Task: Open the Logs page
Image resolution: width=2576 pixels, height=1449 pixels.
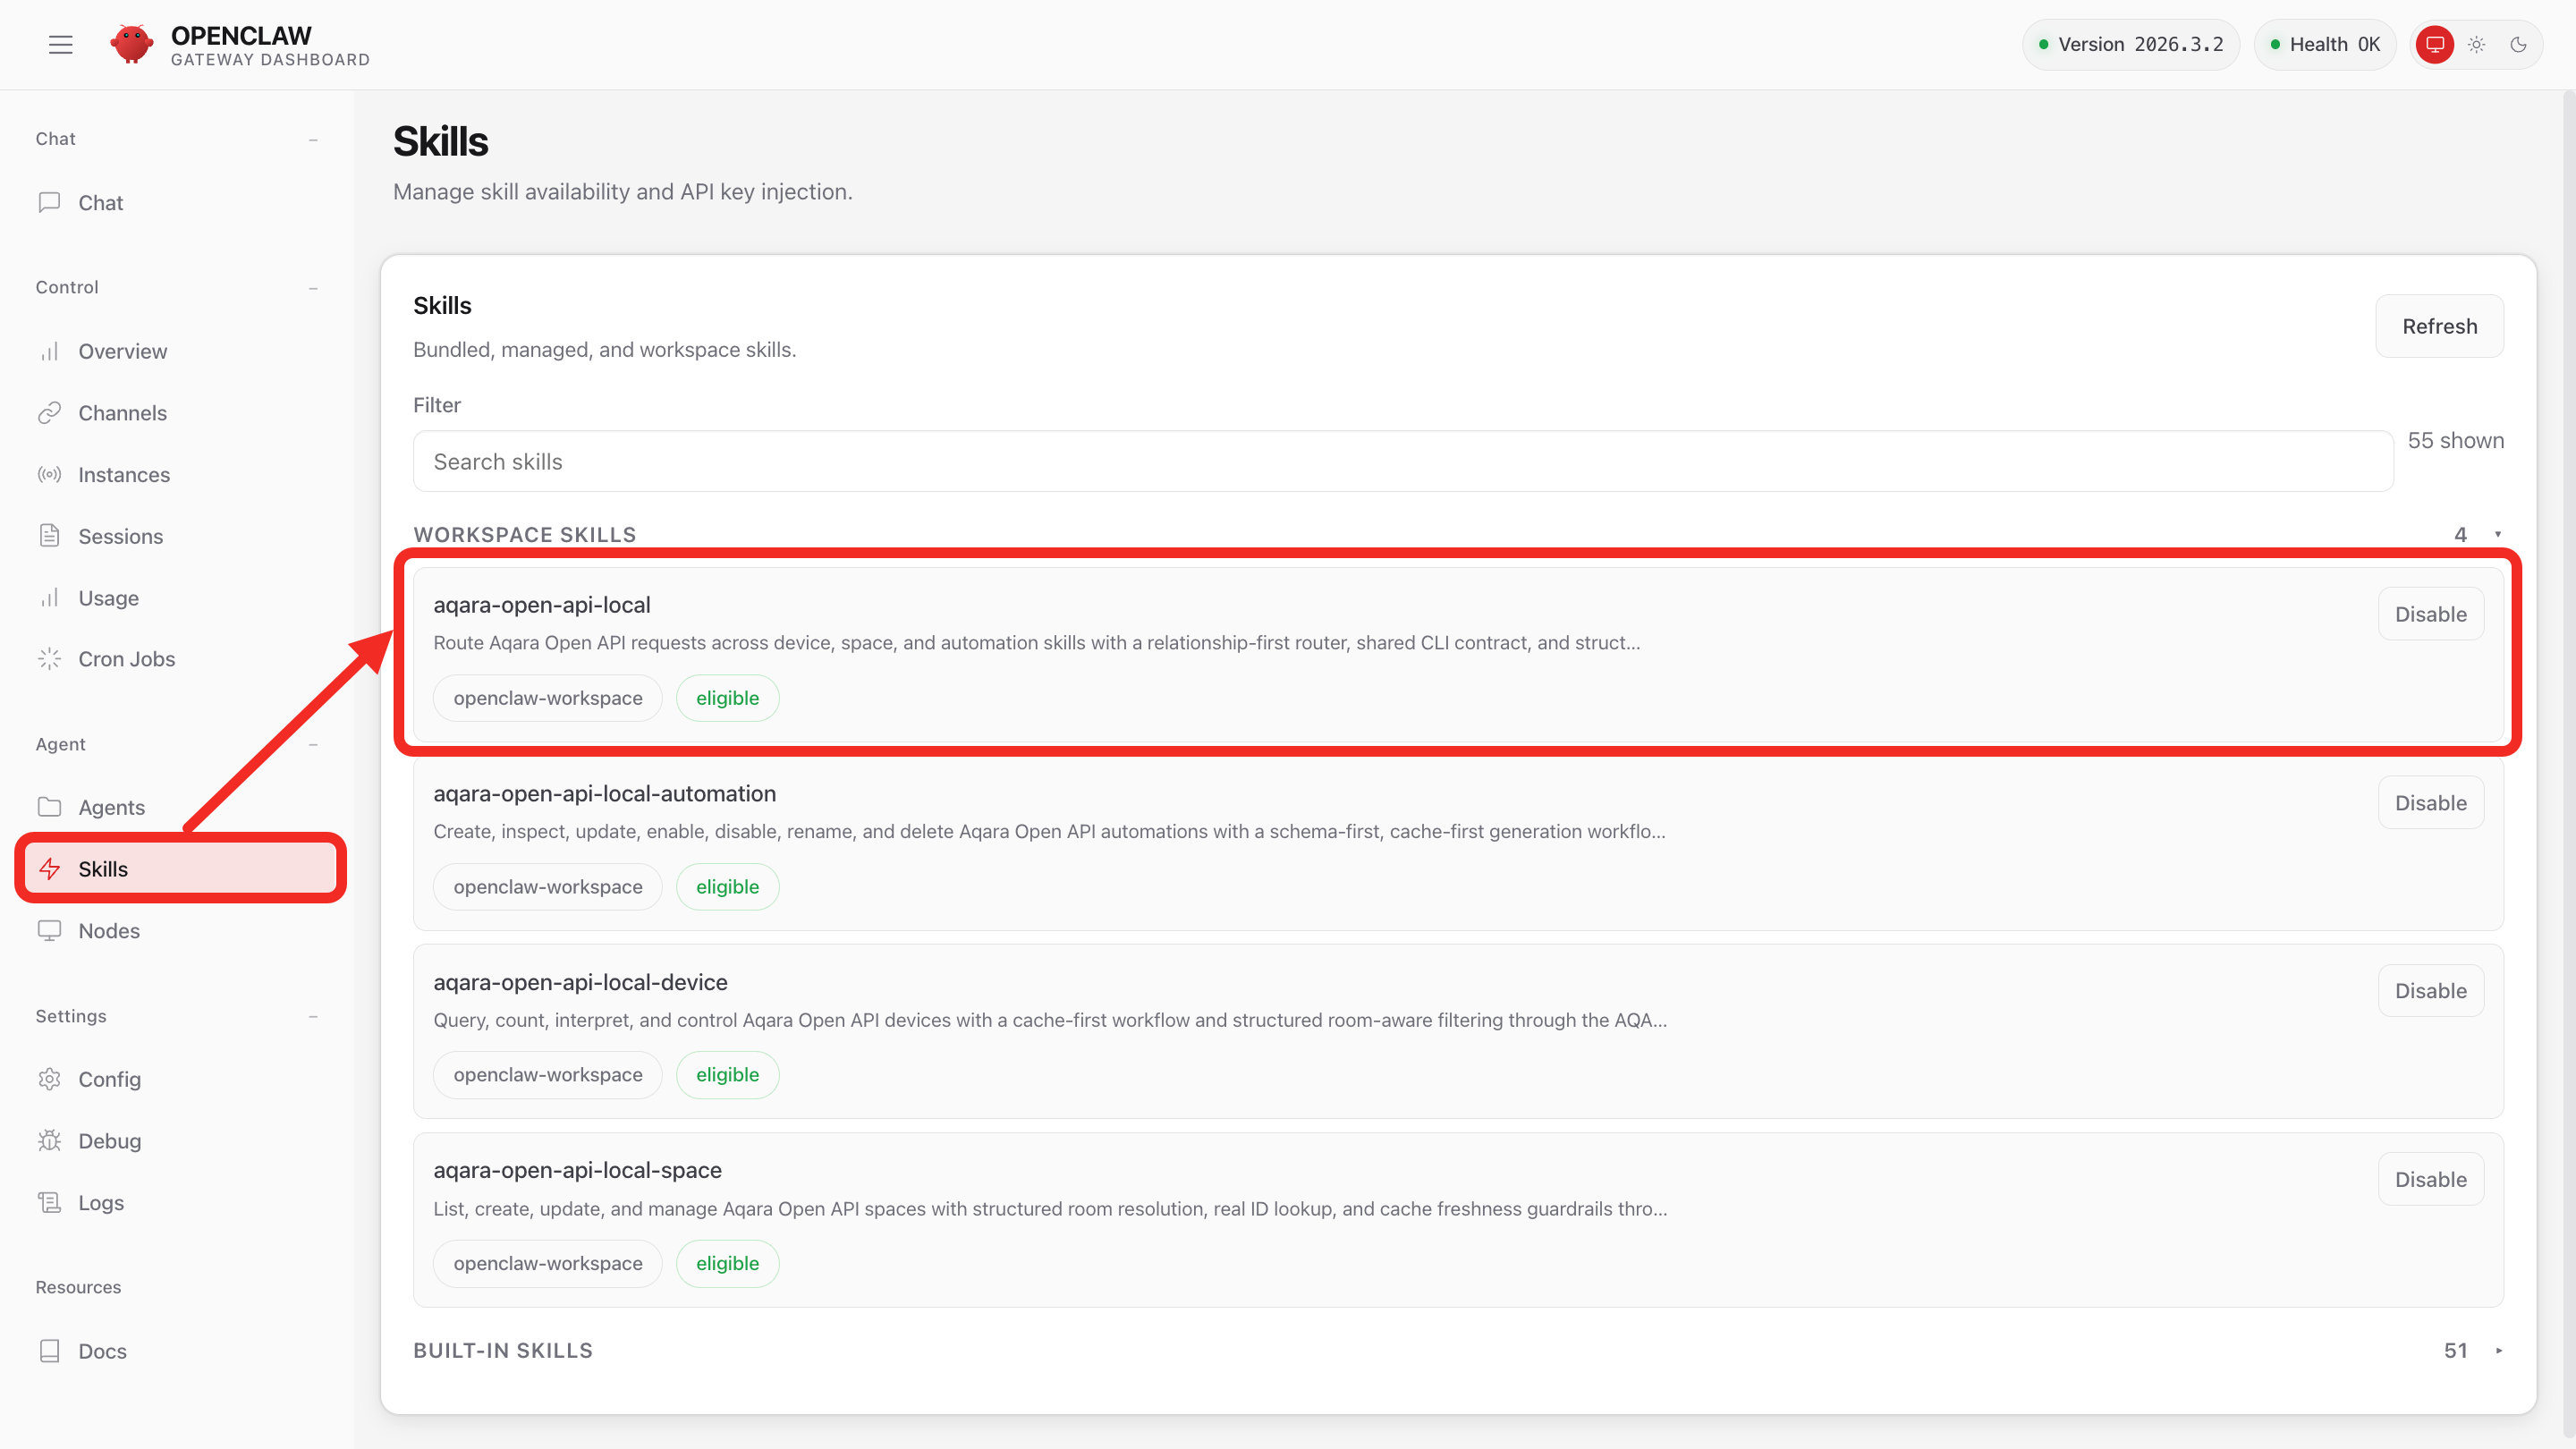Action: coord(180,1202)
